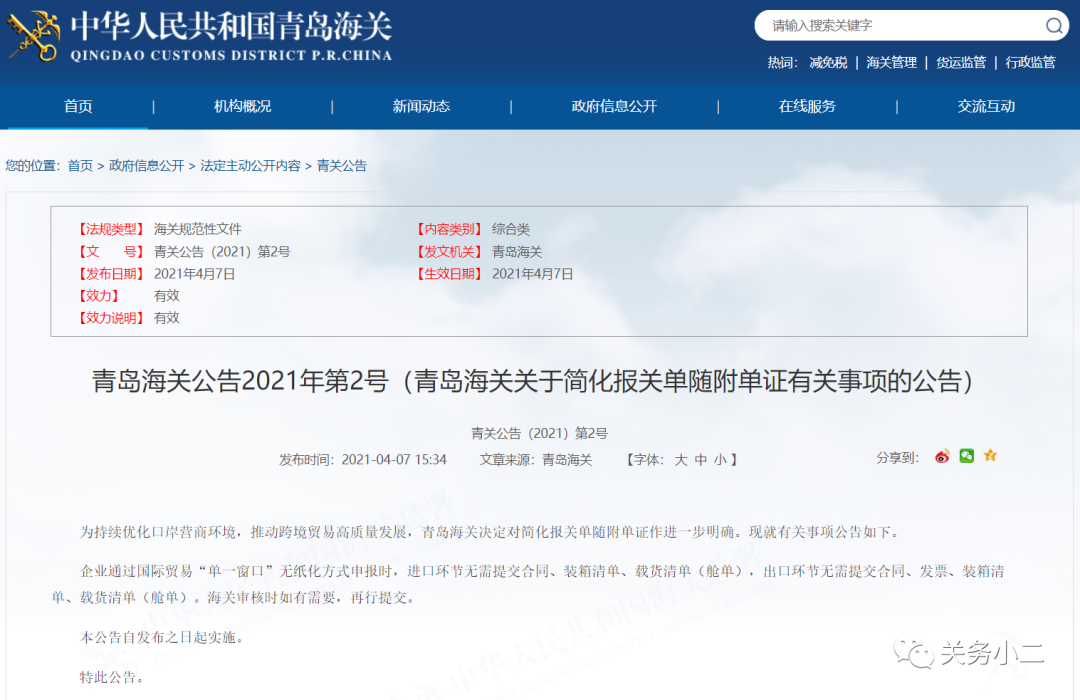The image size is (1080, 700).
Task: Switch to the 首页 navigation tab
Action: pos(76,106)
